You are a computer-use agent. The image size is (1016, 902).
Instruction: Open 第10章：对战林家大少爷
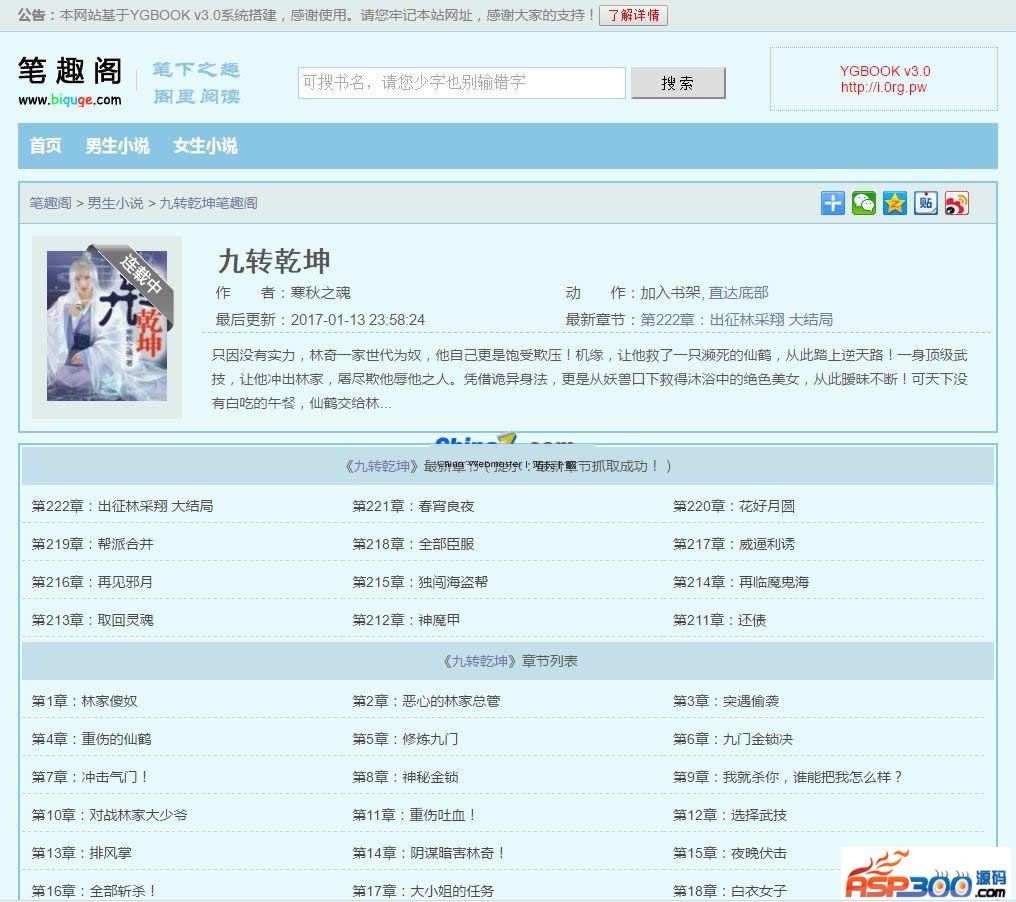coord(110,815)
